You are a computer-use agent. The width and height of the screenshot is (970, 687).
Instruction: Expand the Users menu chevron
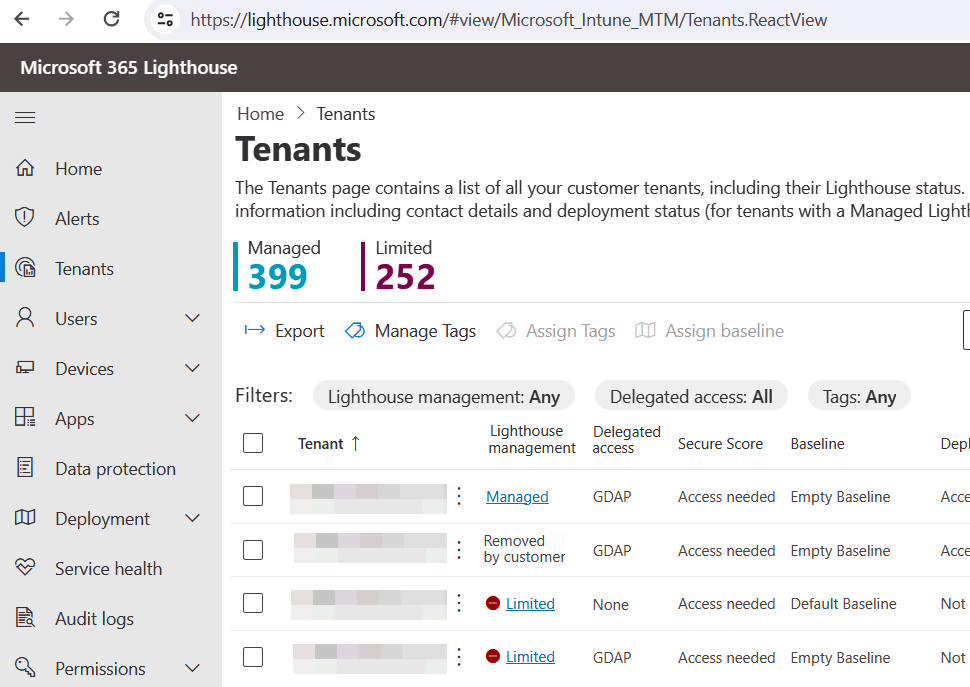[193, 318]
